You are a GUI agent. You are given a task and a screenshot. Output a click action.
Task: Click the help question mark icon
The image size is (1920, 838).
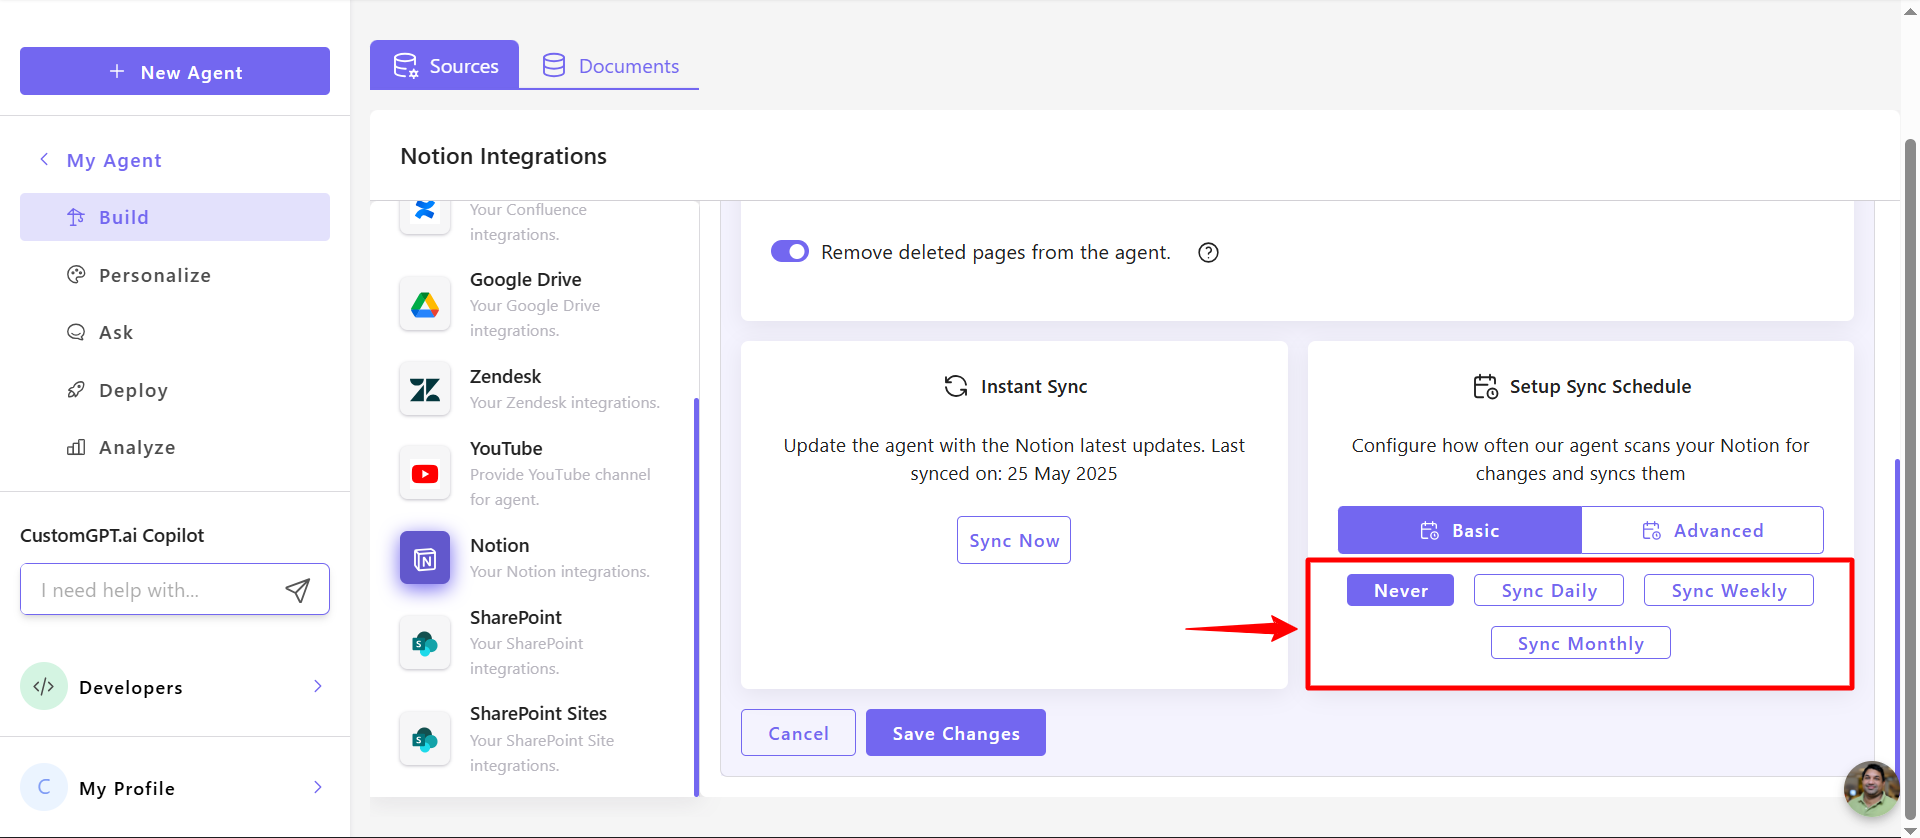click(1208, 252)
